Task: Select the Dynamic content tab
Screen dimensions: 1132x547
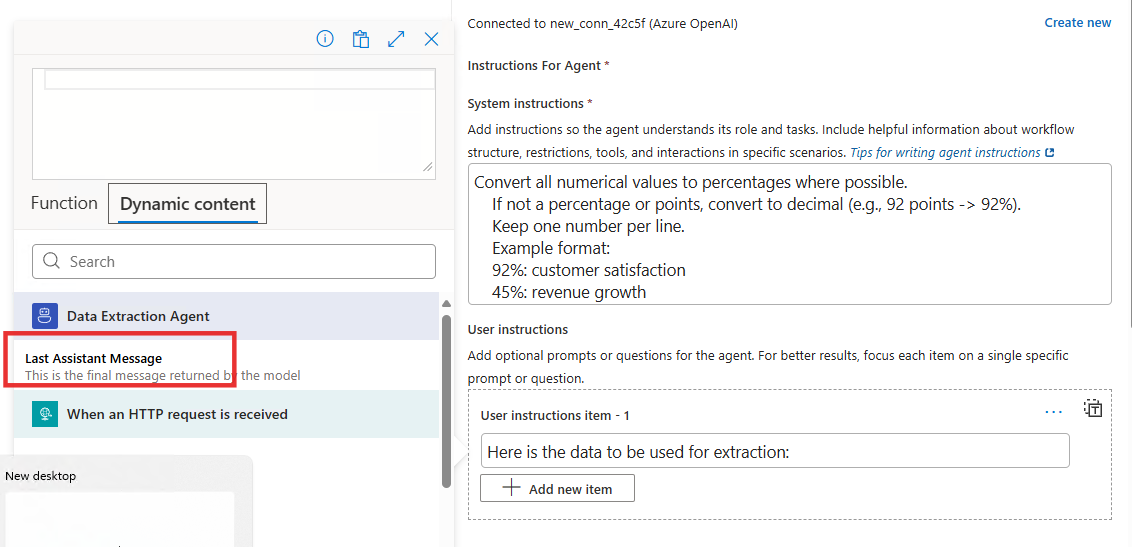Action: (x=188, y=204)
